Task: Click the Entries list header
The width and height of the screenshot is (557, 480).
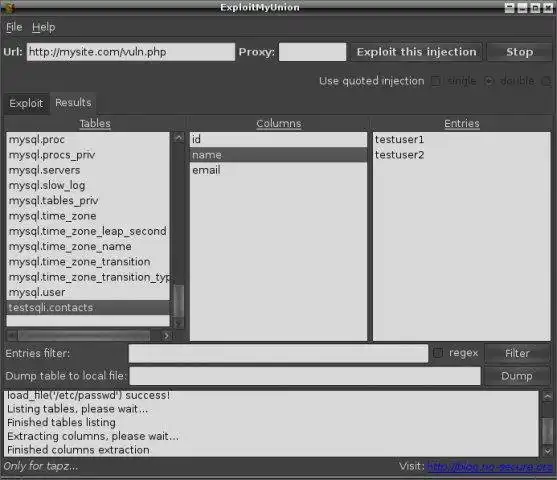Action: tap(462, 123)
